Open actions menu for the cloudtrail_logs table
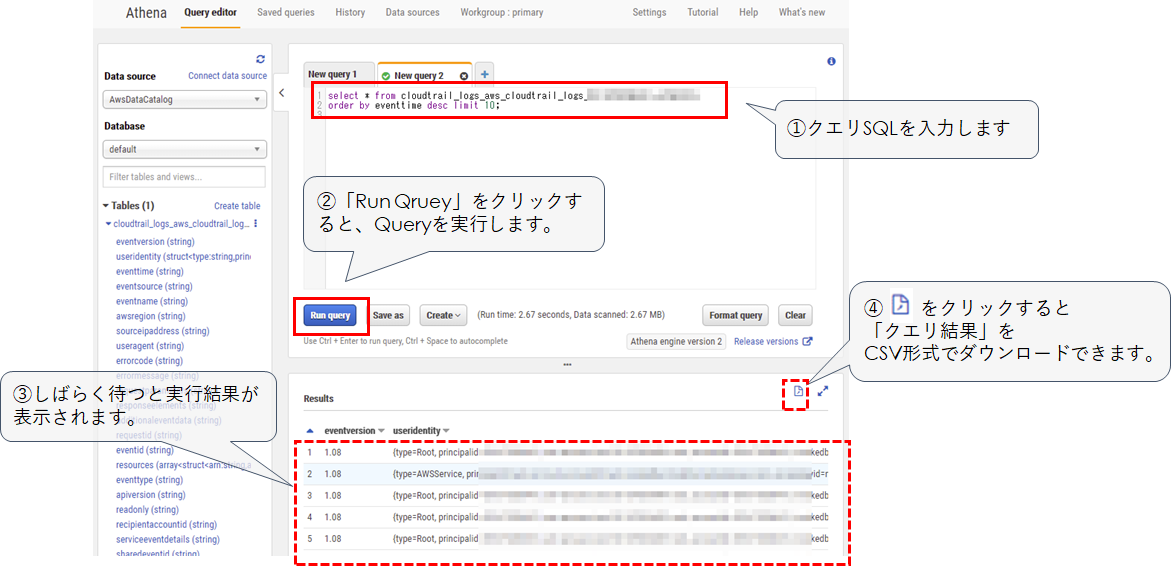Image resolution: width=1175 pixels, height=566 pixels. pos(256,224)
